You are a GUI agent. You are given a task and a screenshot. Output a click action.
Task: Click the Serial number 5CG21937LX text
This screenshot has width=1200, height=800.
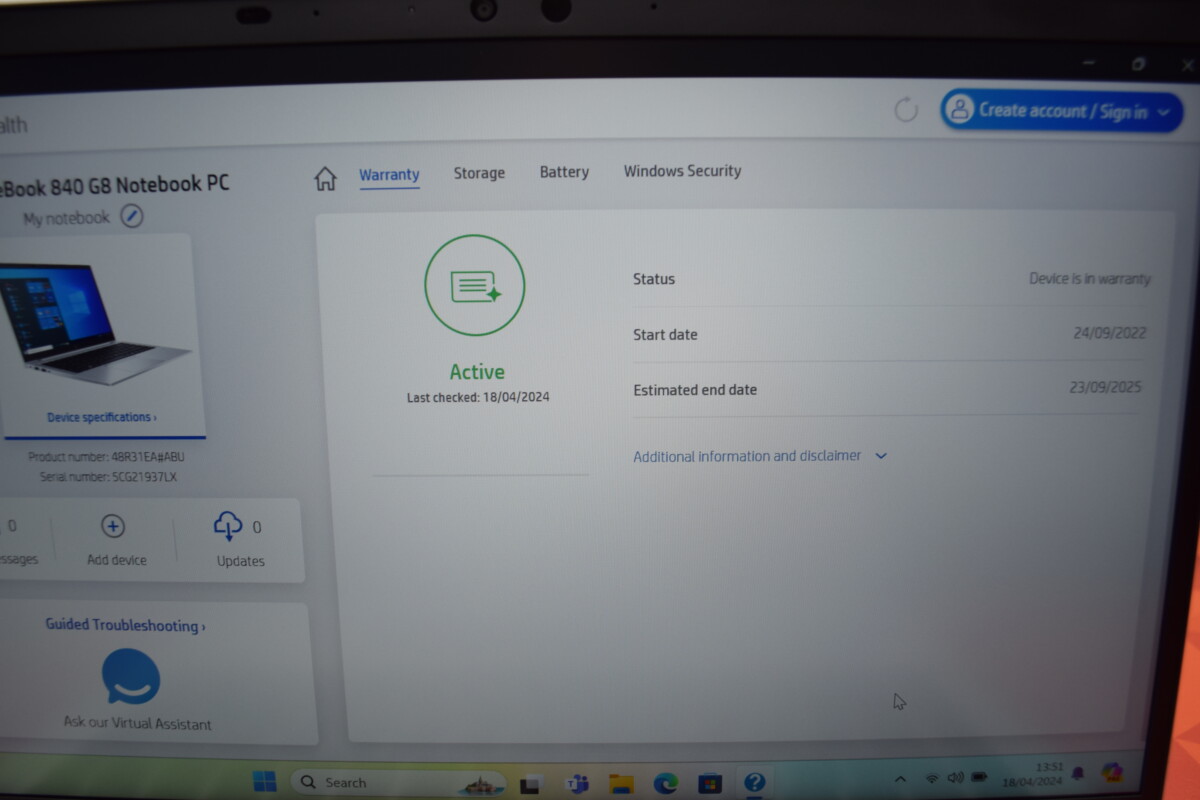tap(108, 477)
